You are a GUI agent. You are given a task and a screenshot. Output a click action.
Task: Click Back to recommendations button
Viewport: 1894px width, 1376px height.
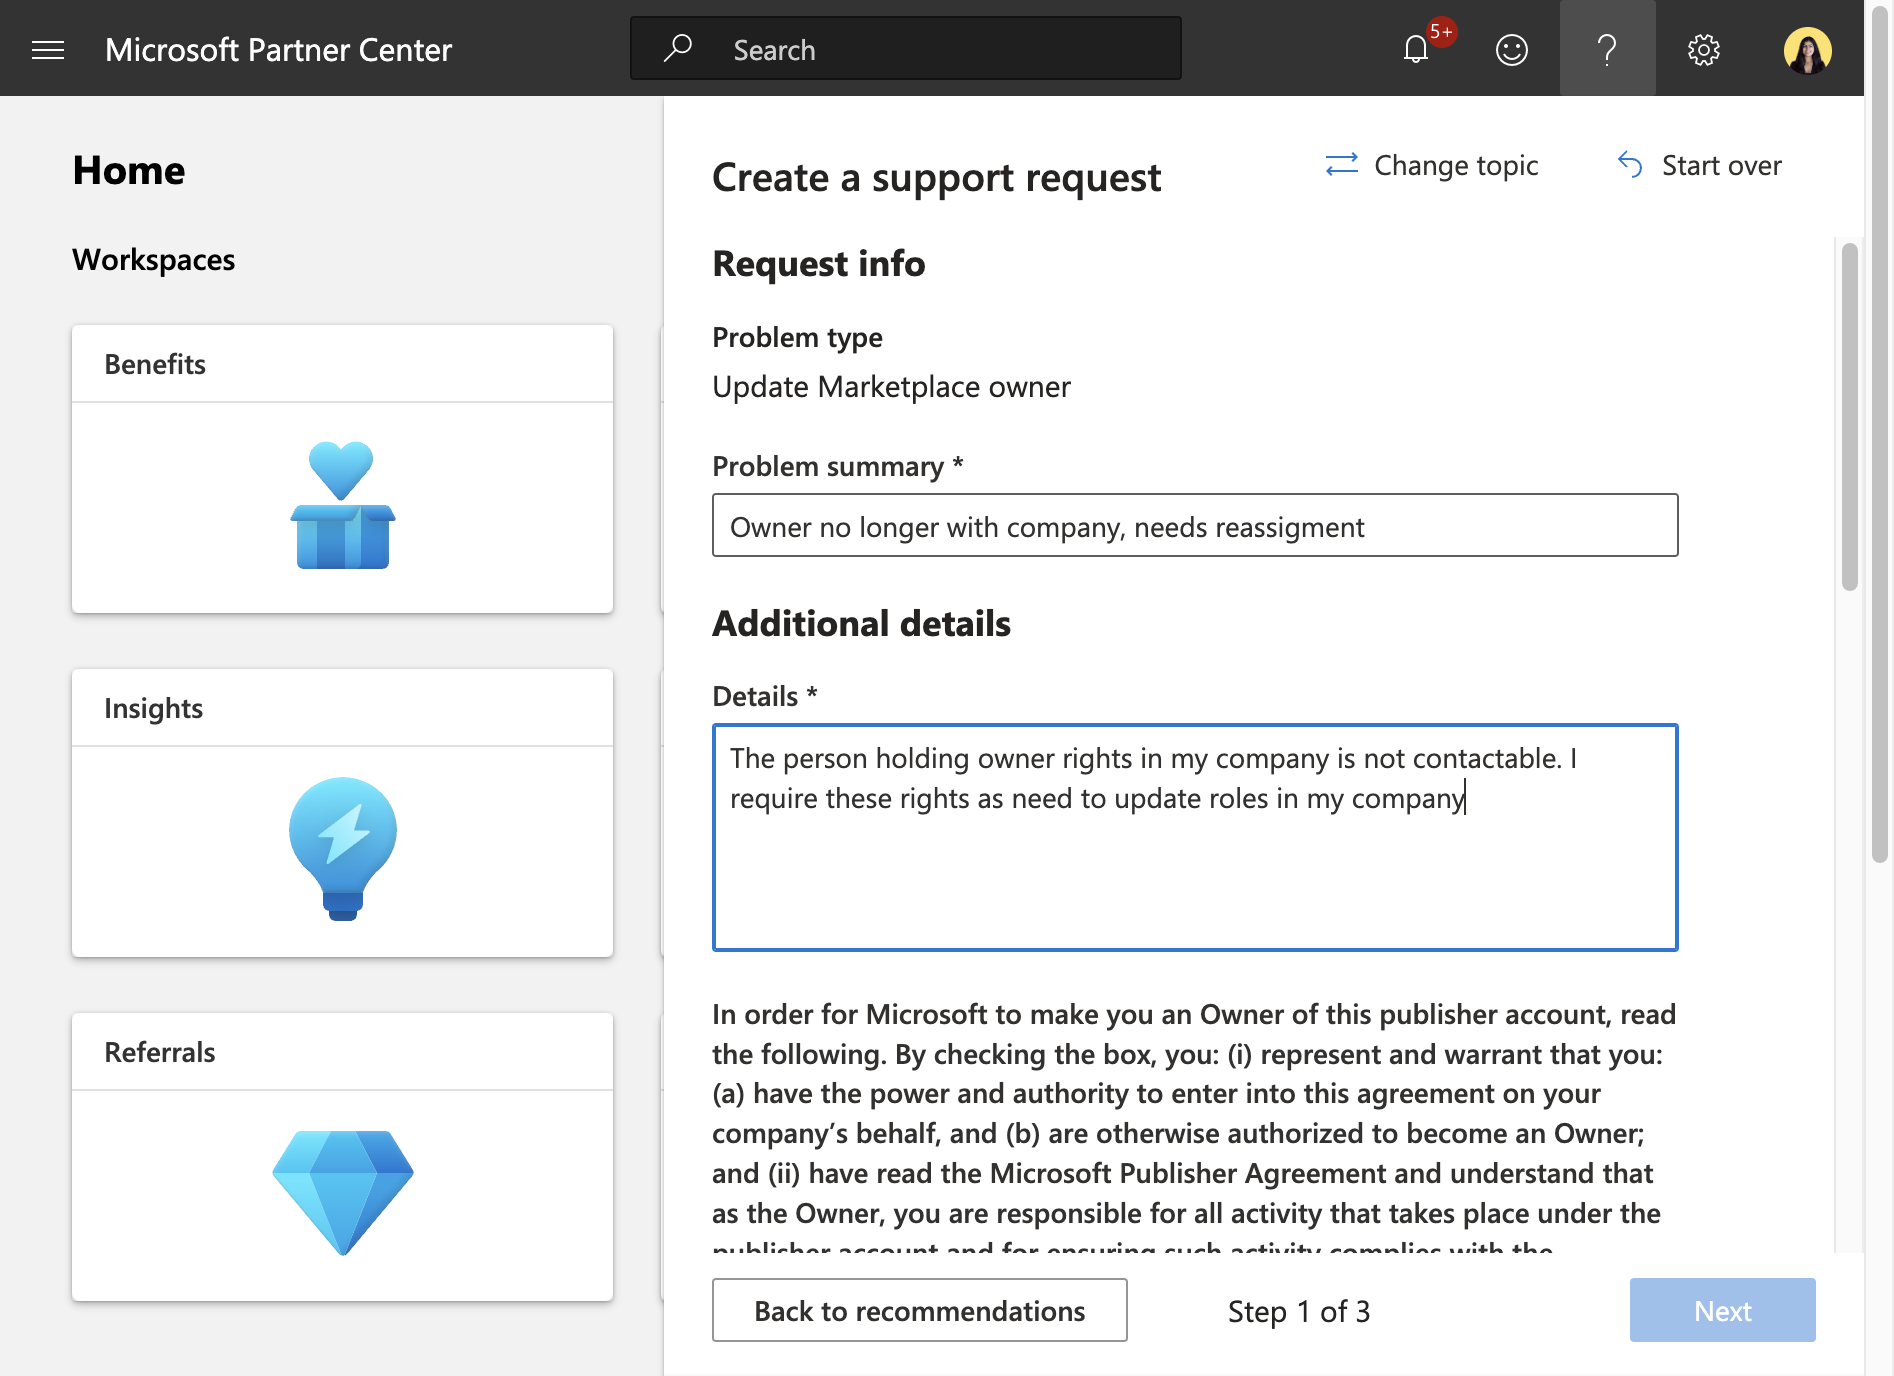tap(920, 1310)
